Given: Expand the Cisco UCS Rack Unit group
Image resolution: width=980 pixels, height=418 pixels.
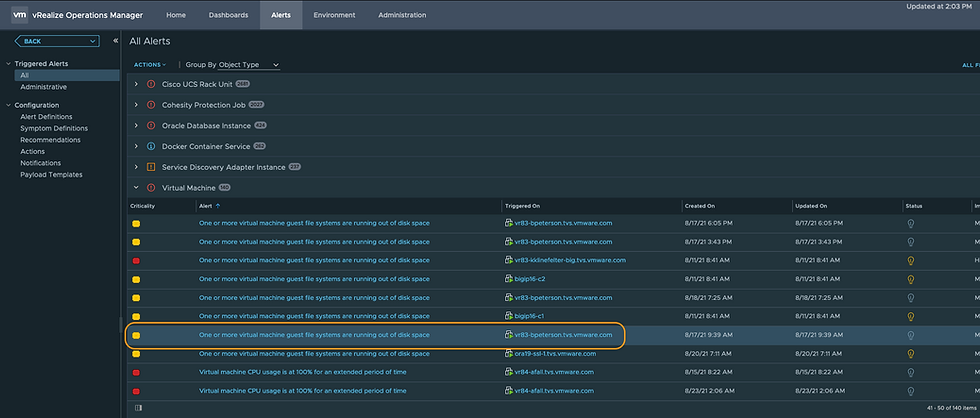Looking at the screenshot, I should click(136, 84).
